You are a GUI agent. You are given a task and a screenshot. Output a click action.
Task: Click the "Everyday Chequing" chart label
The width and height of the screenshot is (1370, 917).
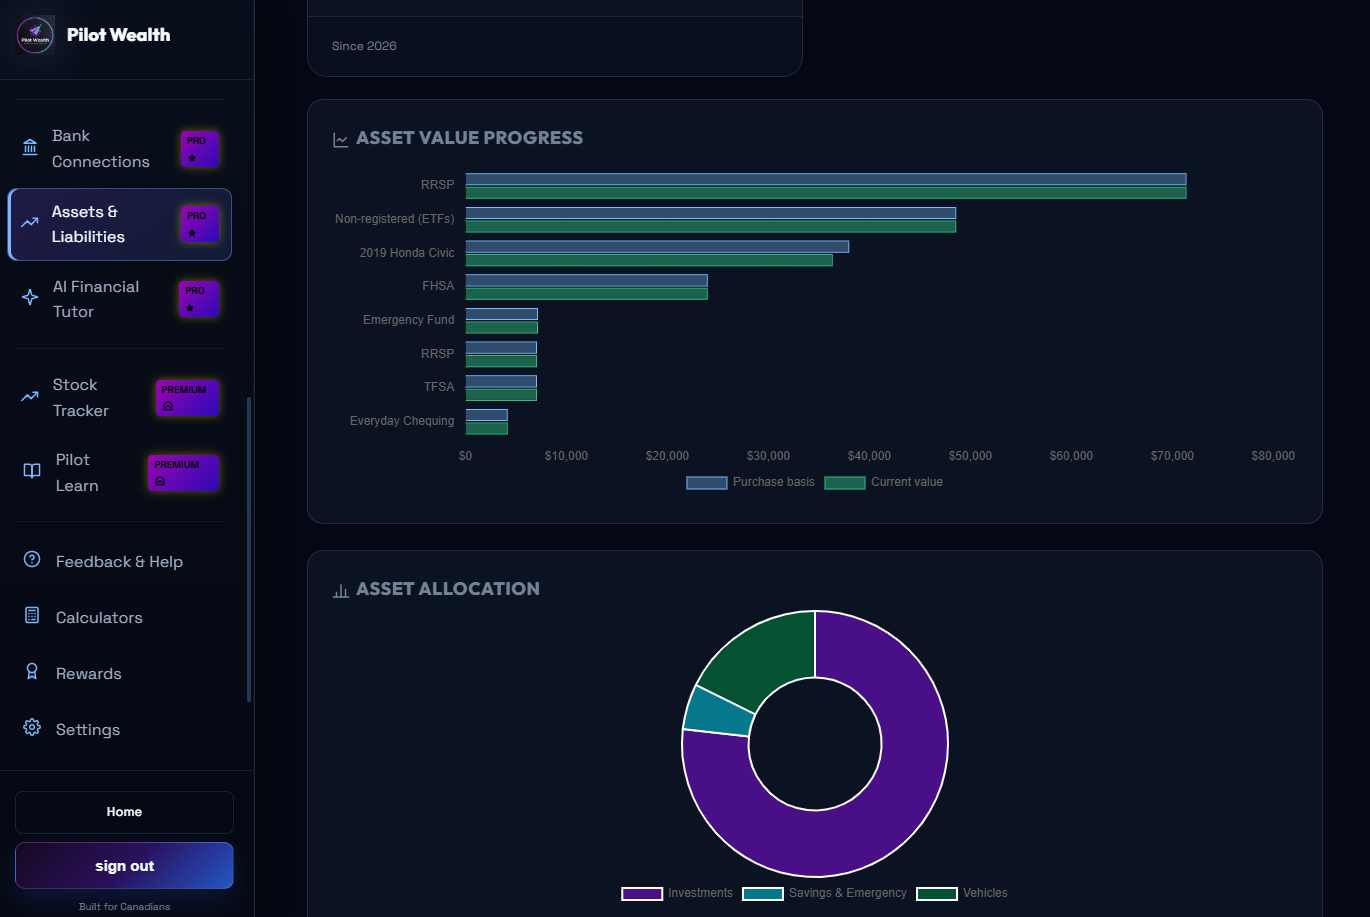tap(402, 421)
